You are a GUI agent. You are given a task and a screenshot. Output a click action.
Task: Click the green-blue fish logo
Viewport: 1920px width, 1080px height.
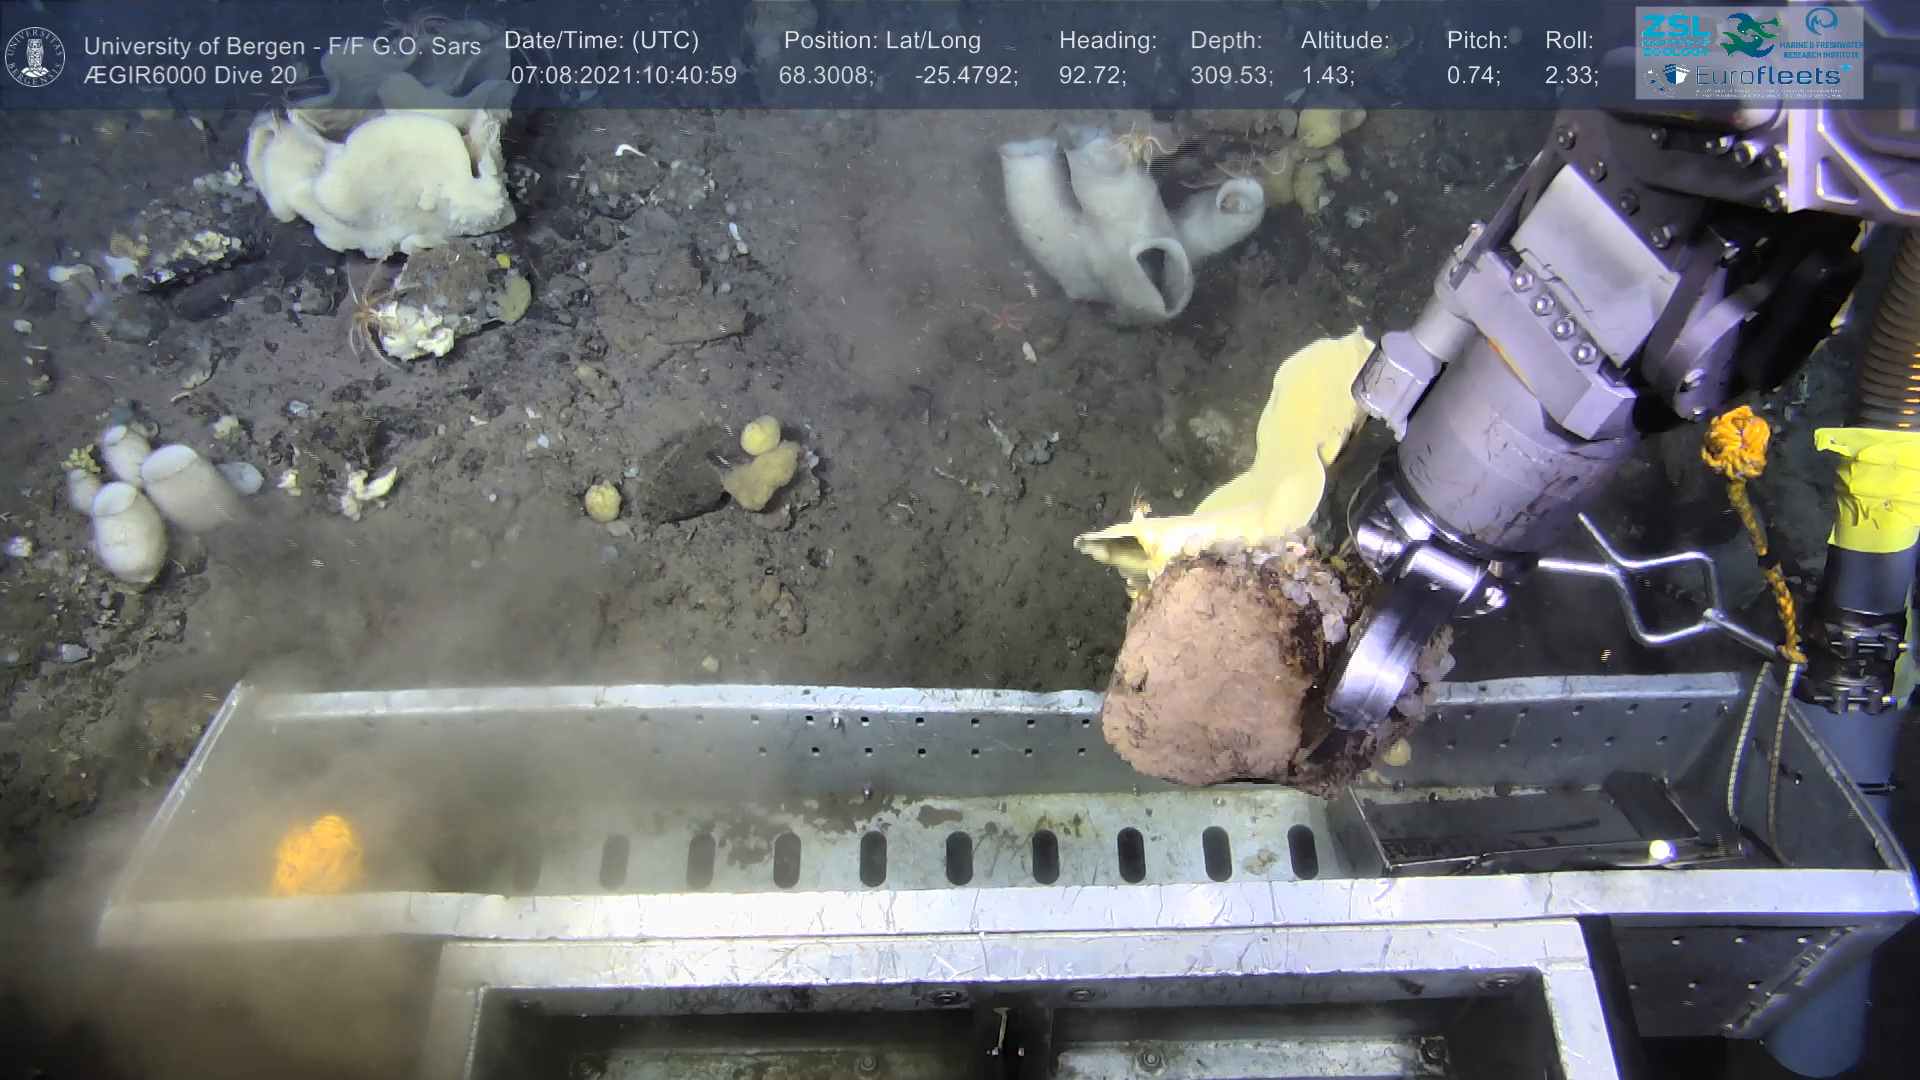pyautogui.click(x=1749, y=35)
